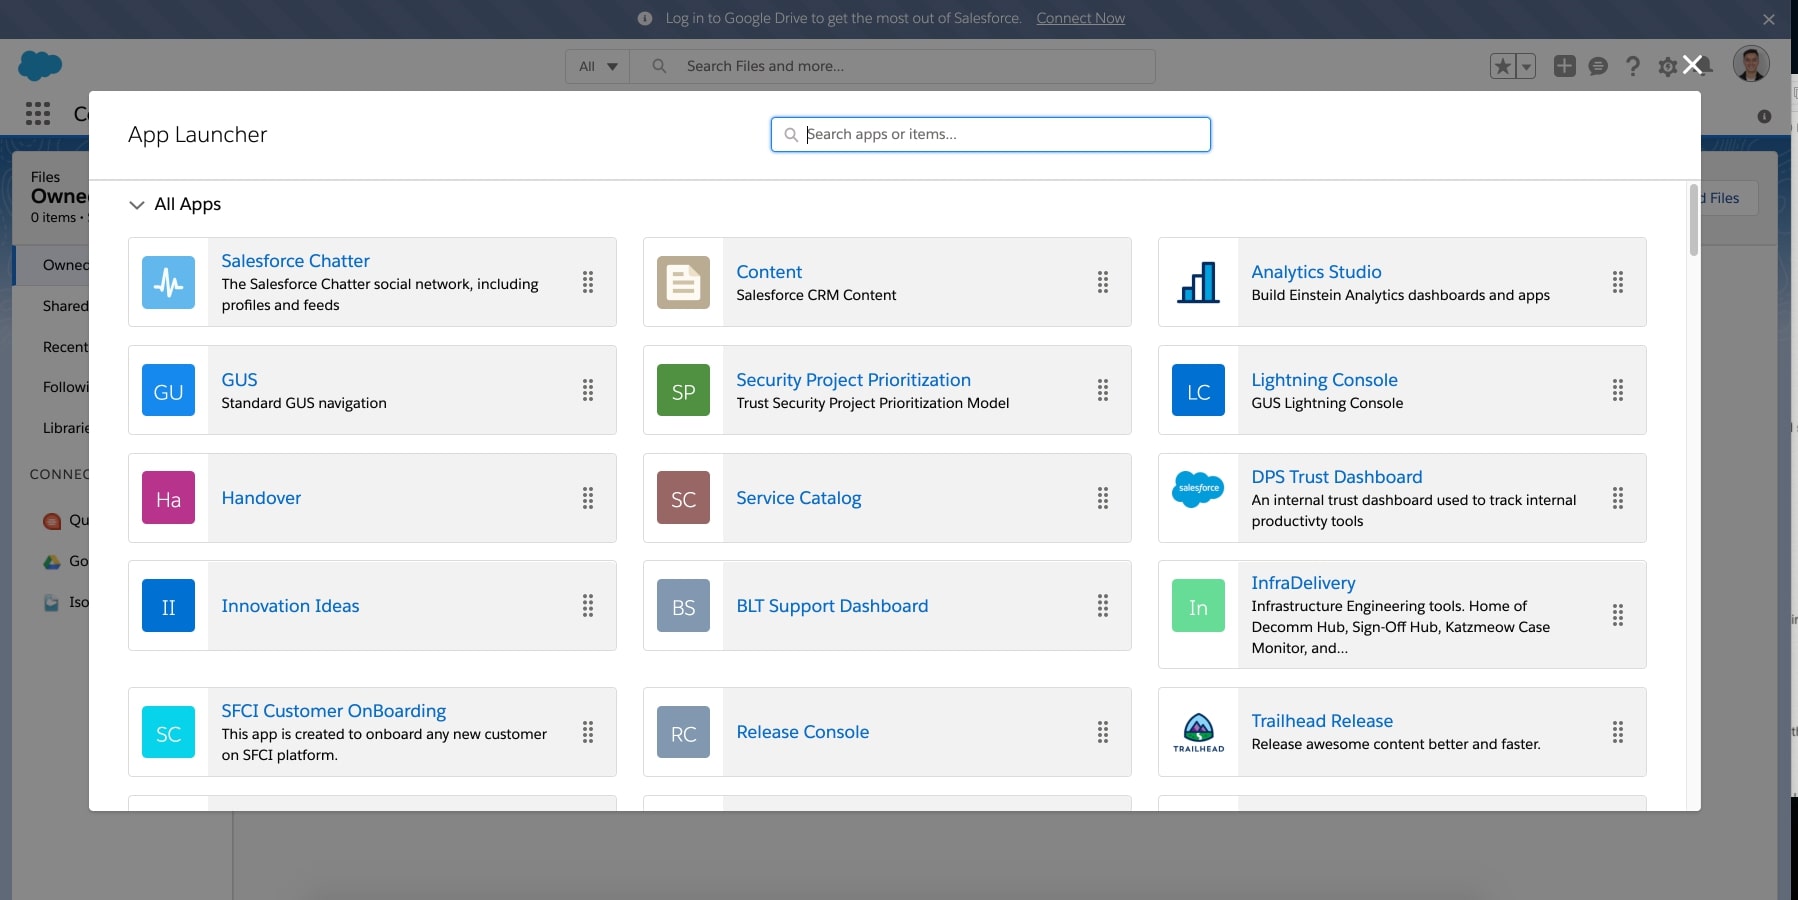This screenshot has width=1798, height=900.
Task: Click the Google Drive connected source
Action: [65, 561]
